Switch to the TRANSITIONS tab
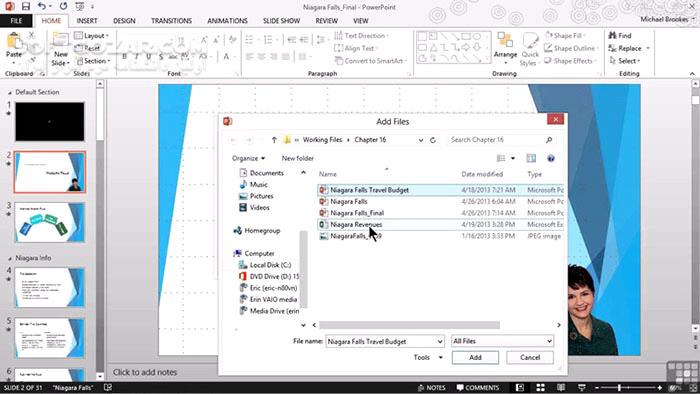The width and height of the screenshot is (700, 394). pos(171,21)
